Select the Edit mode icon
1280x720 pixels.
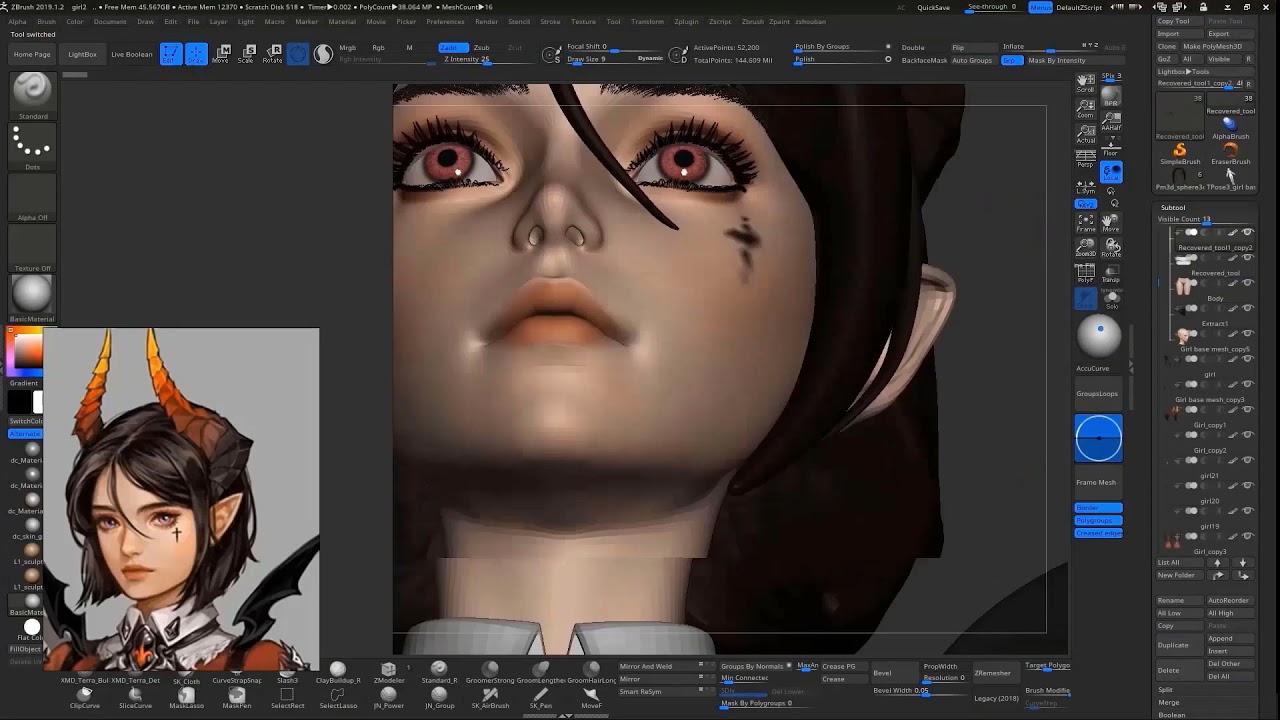point(171,54)
